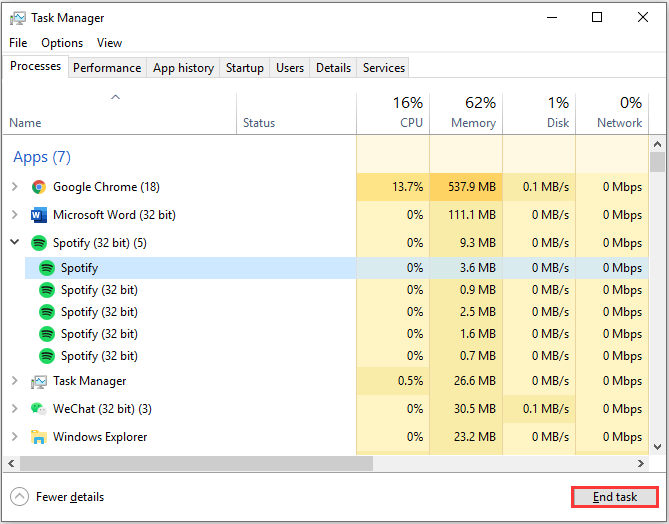Collapse the Spotify (32 bit) process group
Screen dimensions: 669x524
14,243
